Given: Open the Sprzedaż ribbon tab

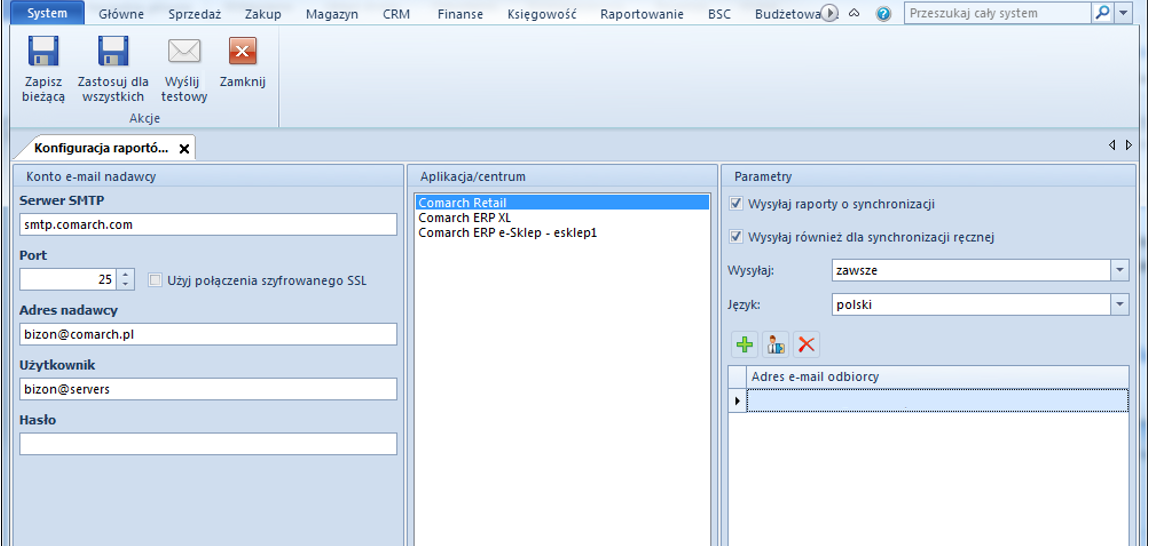Looking at the screenshot, I should [x=194, y=14].
